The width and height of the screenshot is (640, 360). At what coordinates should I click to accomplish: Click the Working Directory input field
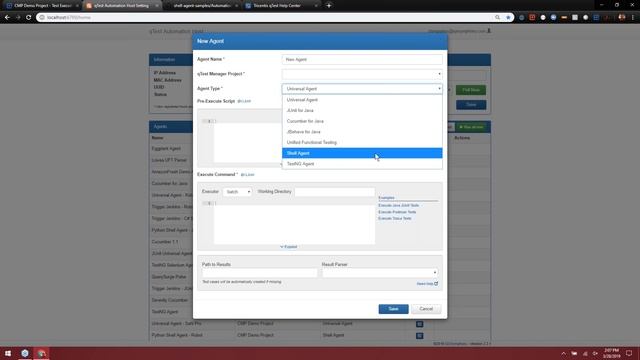click(334, 192)
